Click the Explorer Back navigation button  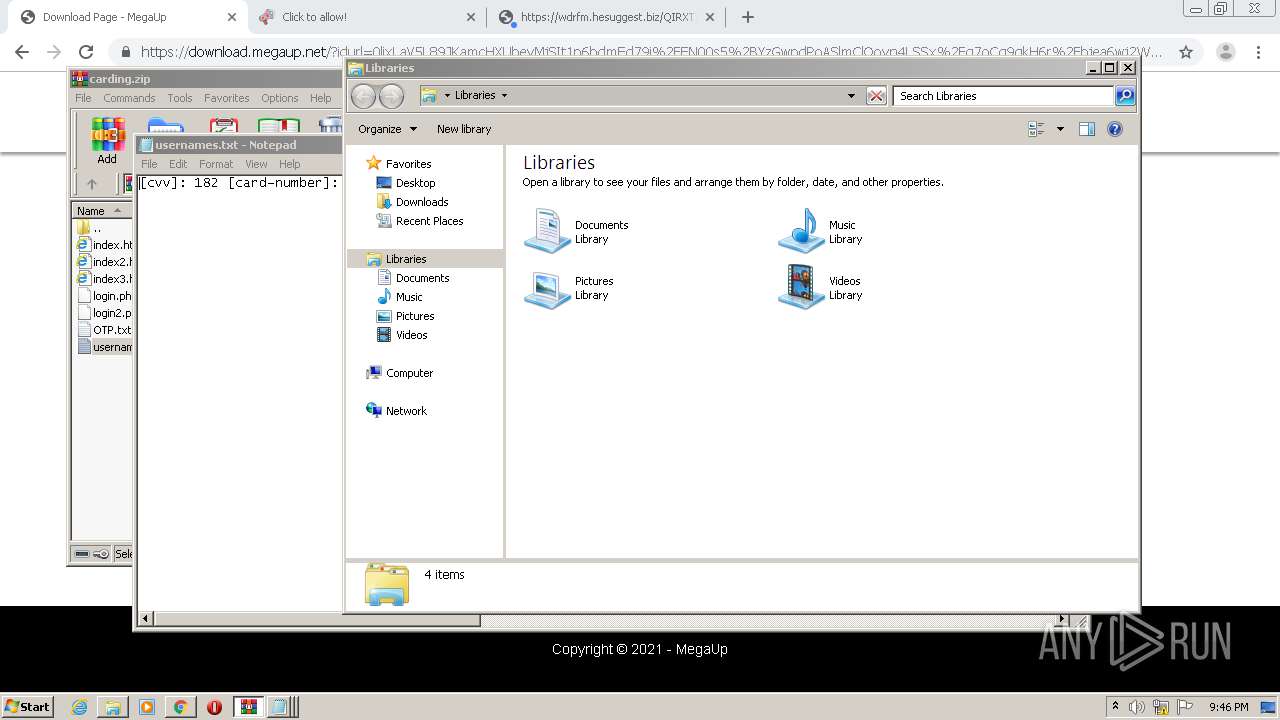(364, 96)
